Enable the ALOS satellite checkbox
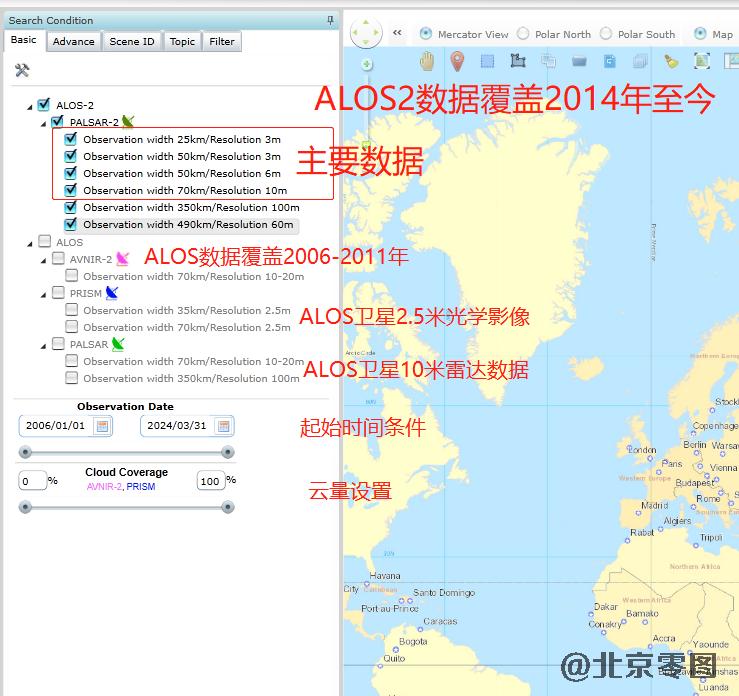739x696 pixels. [44, 242]
